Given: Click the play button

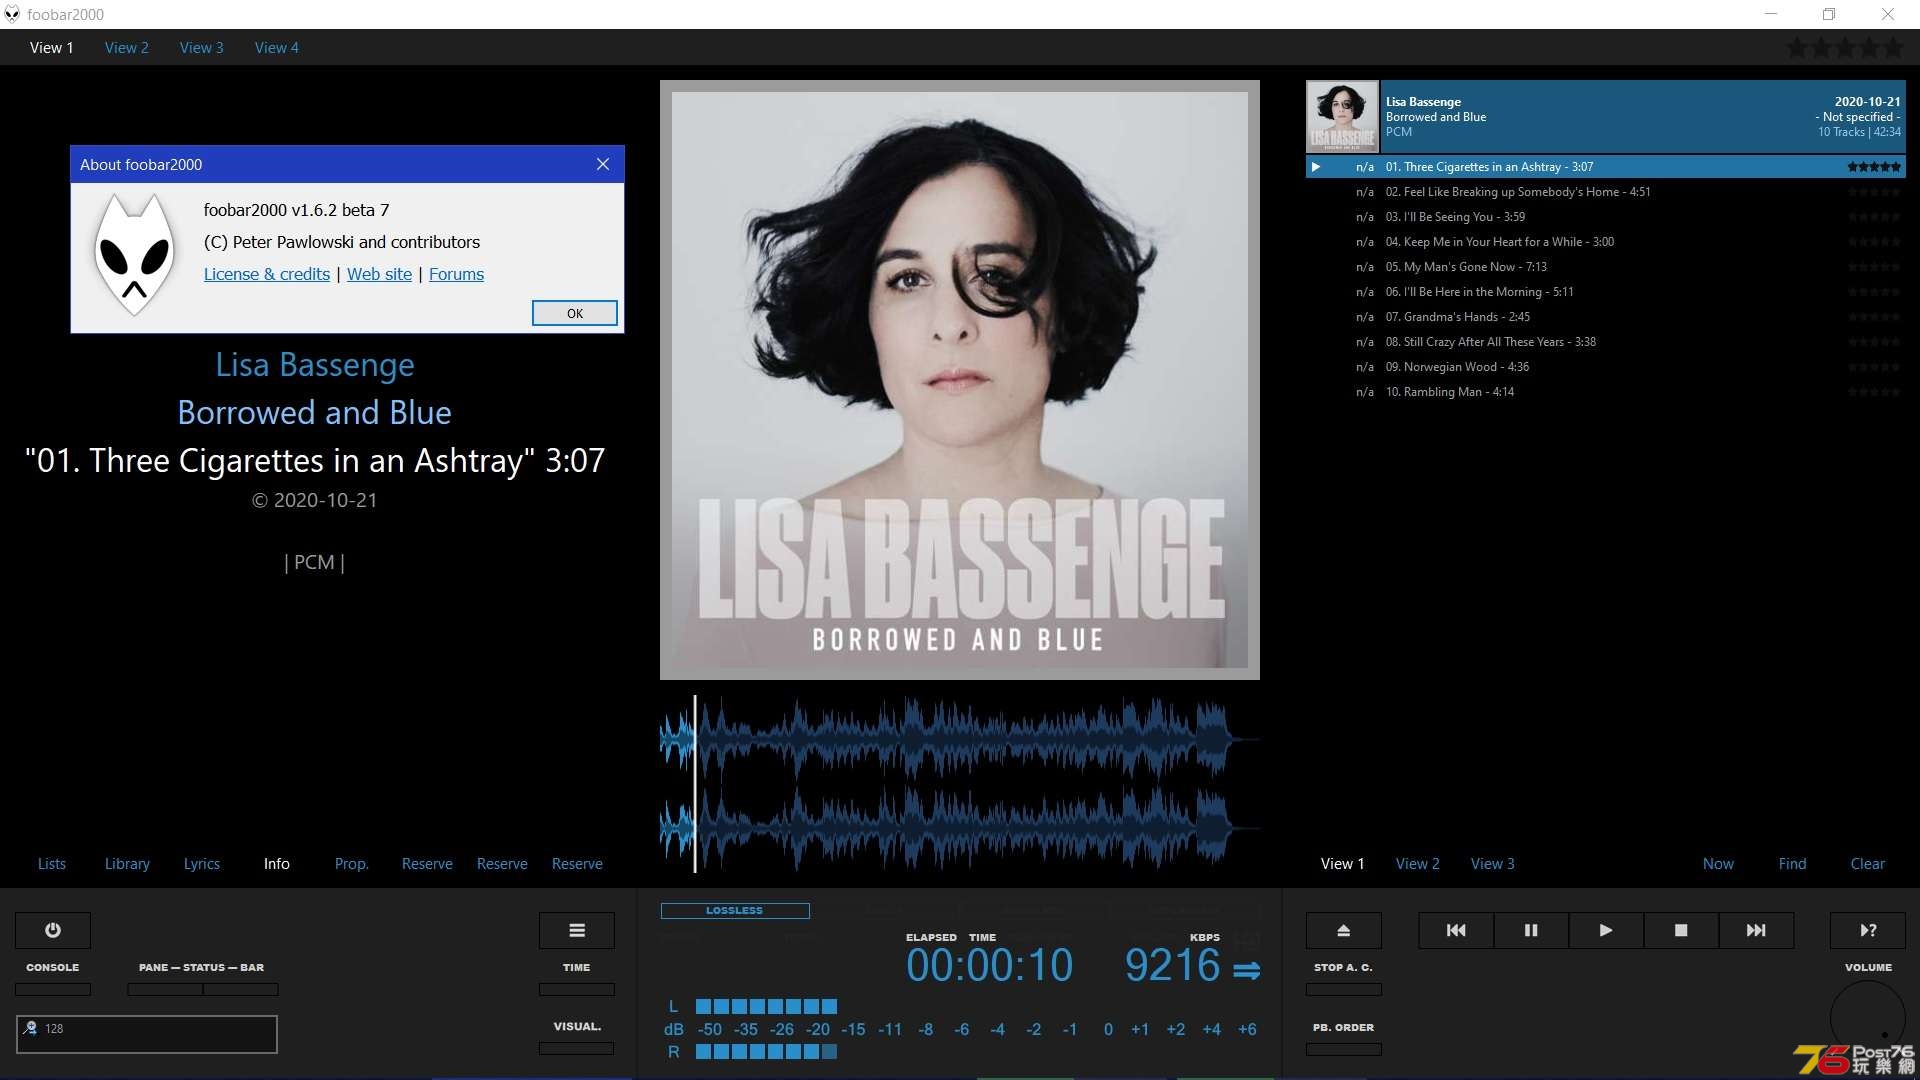Looking at the screenshot, I should pos(1606,930).
